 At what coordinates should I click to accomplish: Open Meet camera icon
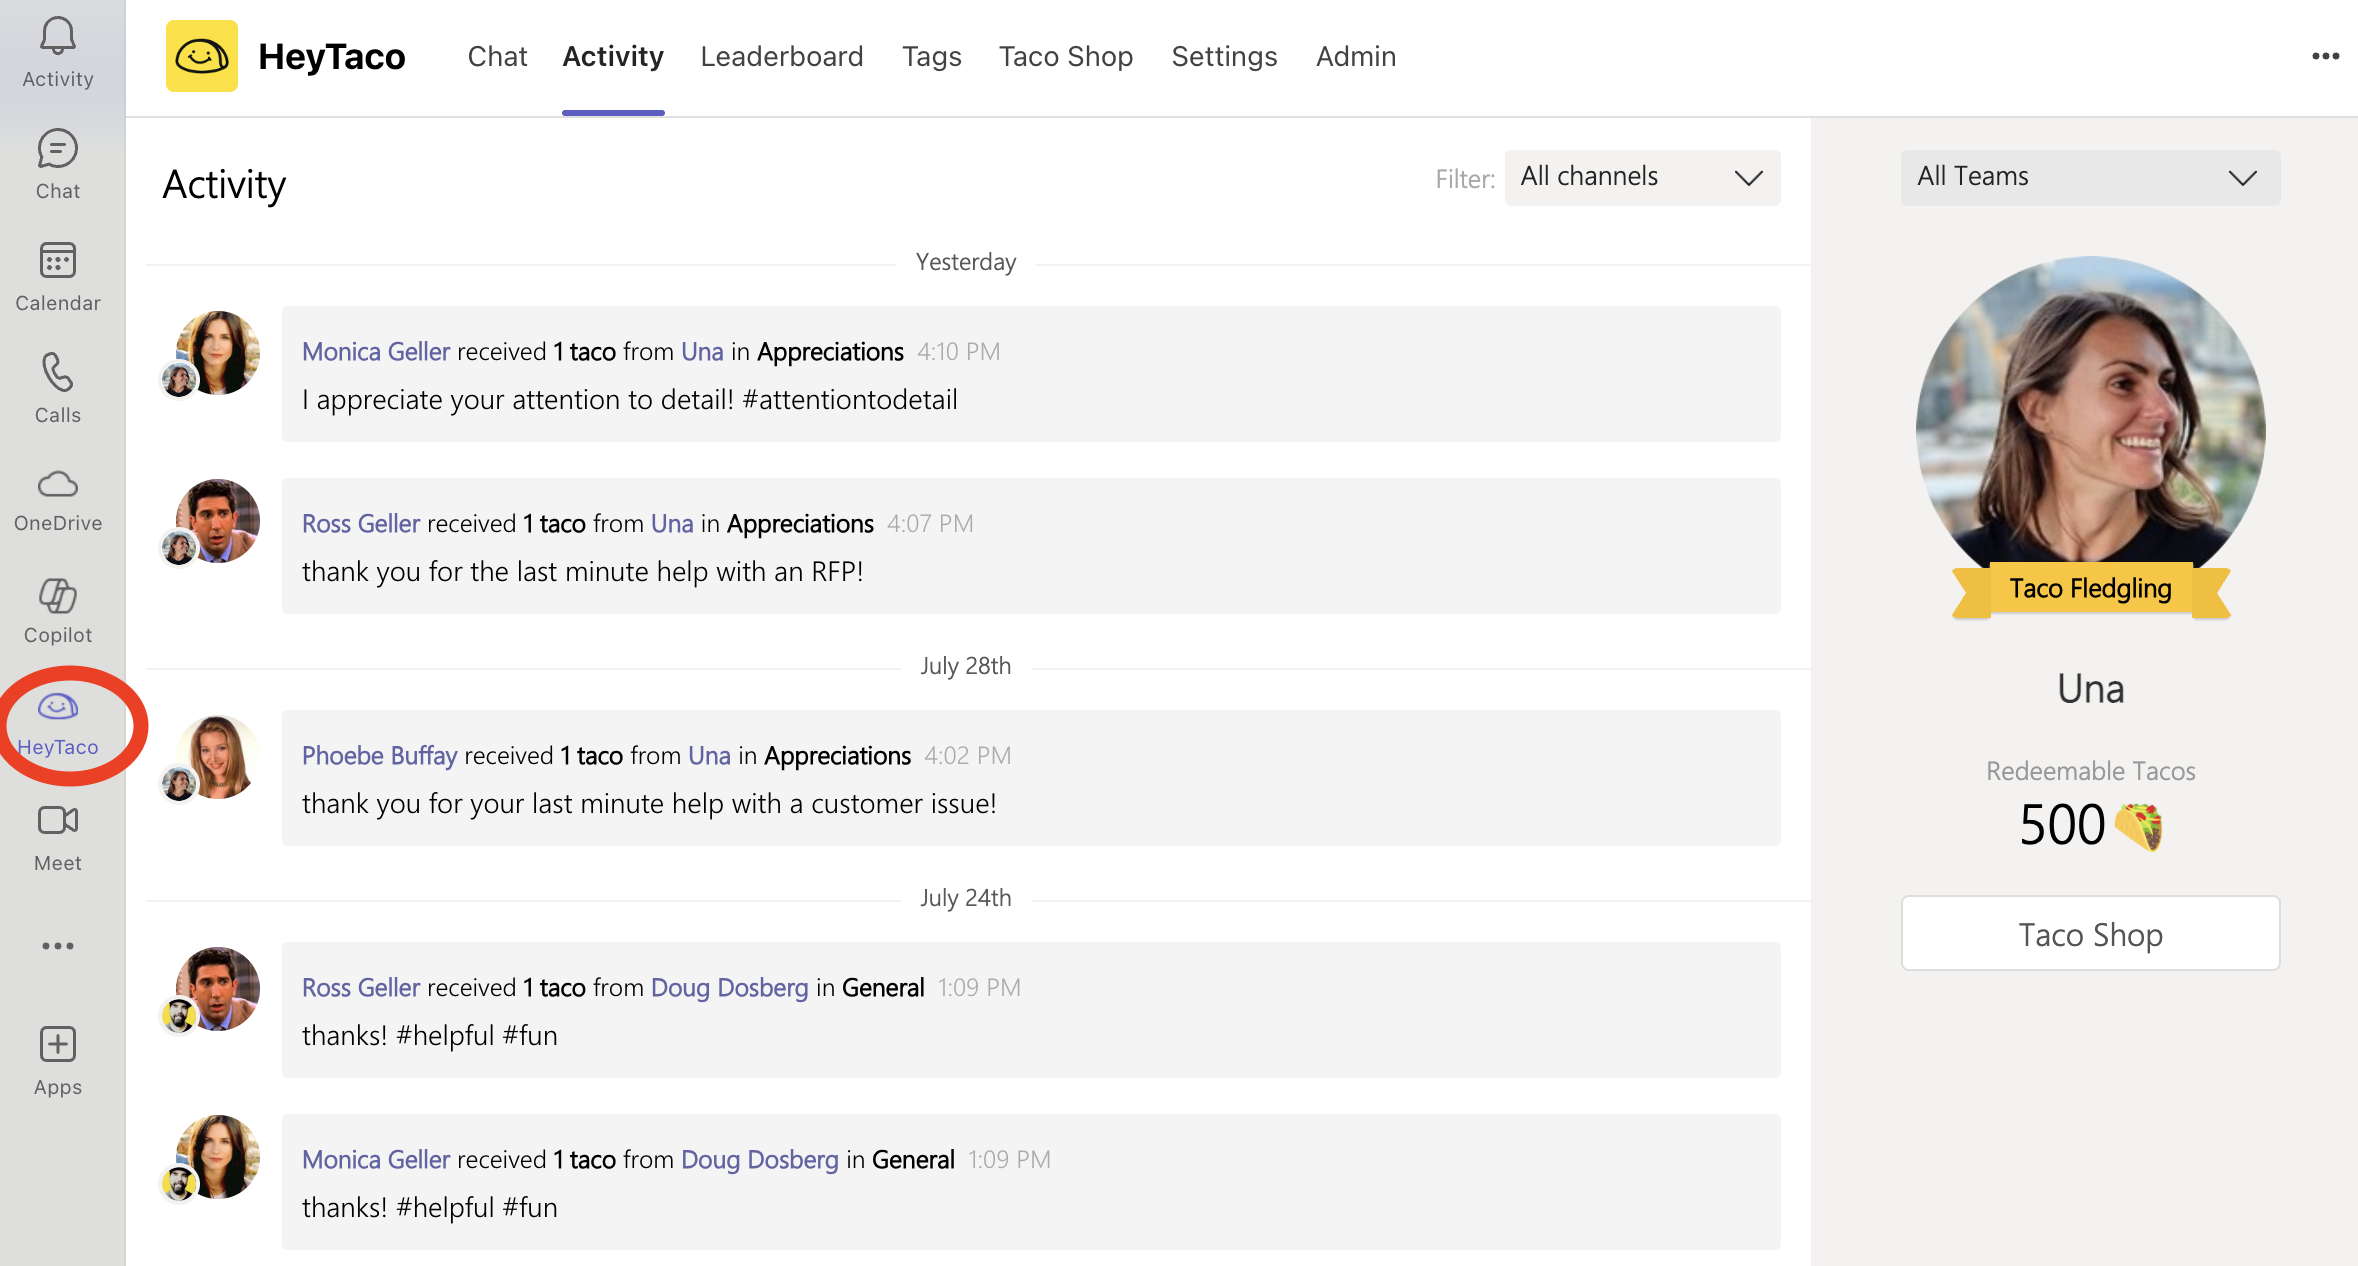click(x=58, y=838)
